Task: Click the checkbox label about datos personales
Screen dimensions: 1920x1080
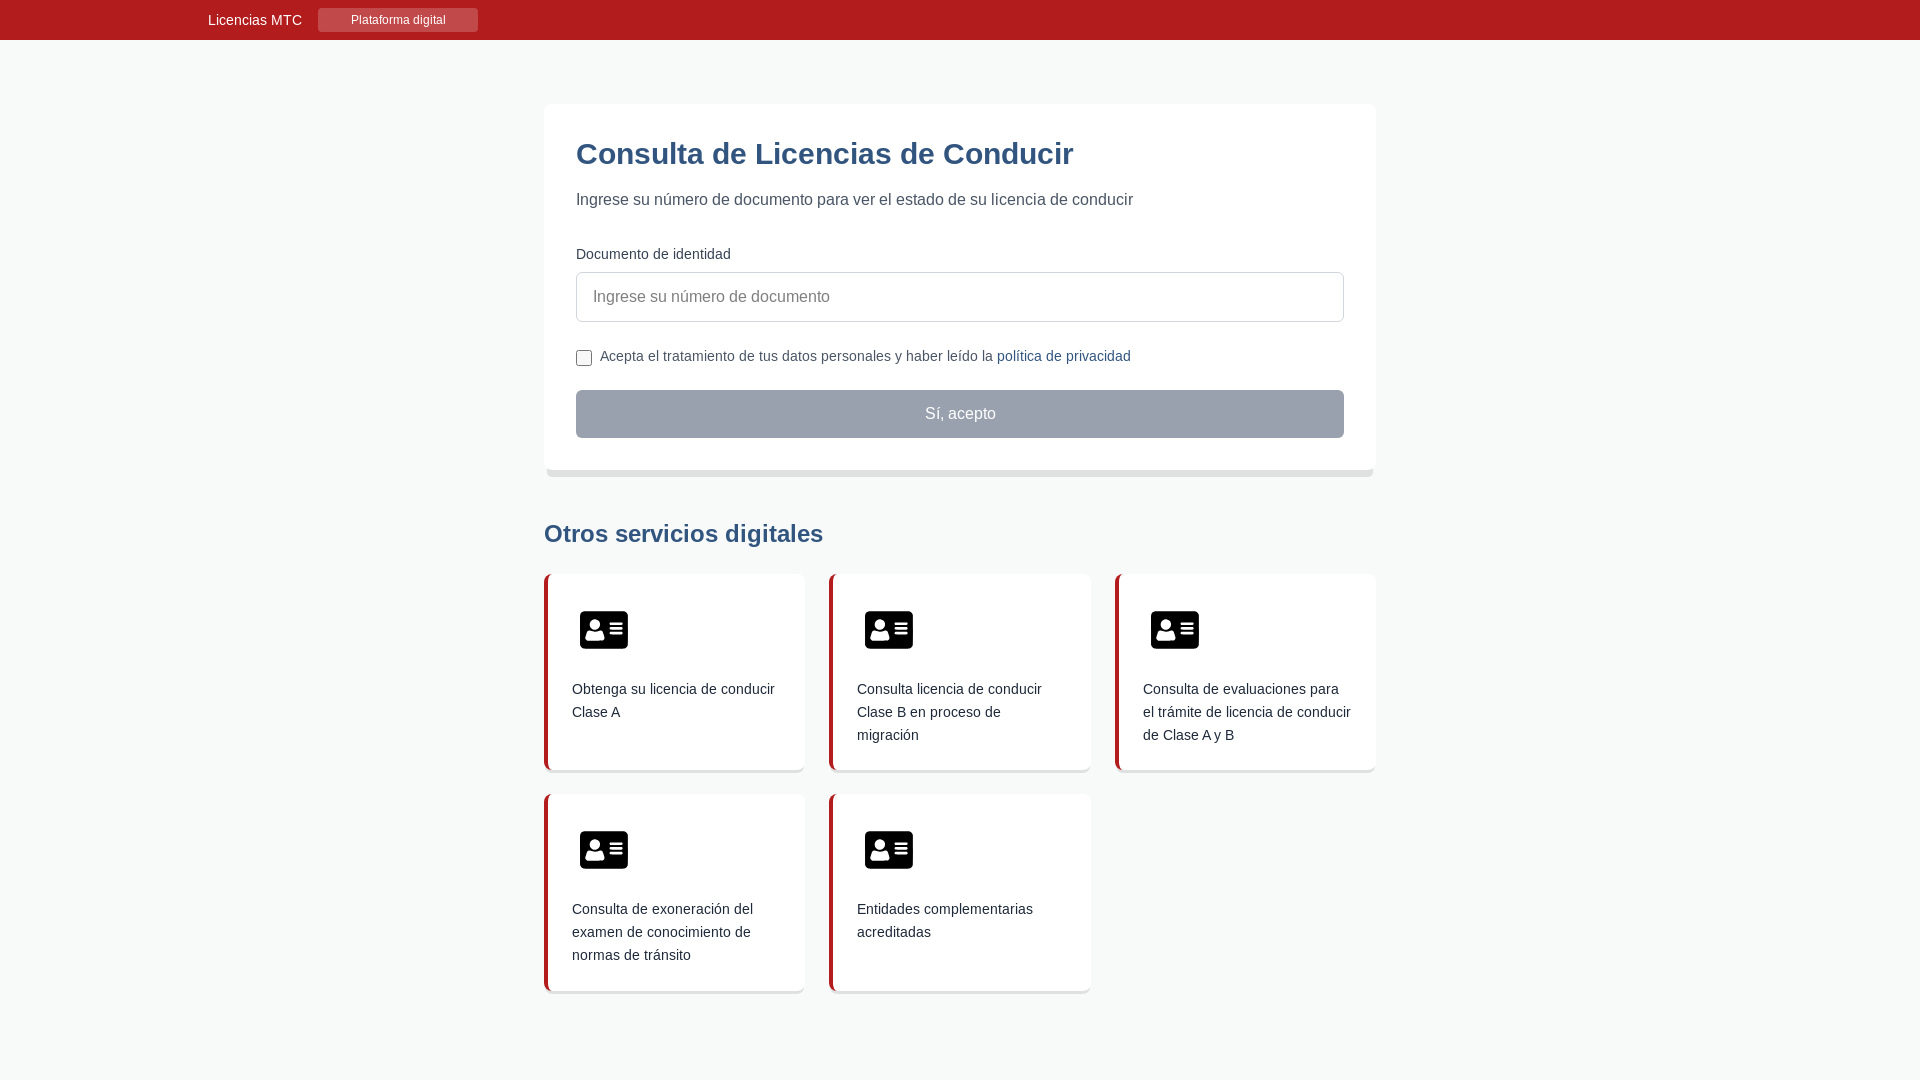Action: pyautogui.click(x=865, y=356)
